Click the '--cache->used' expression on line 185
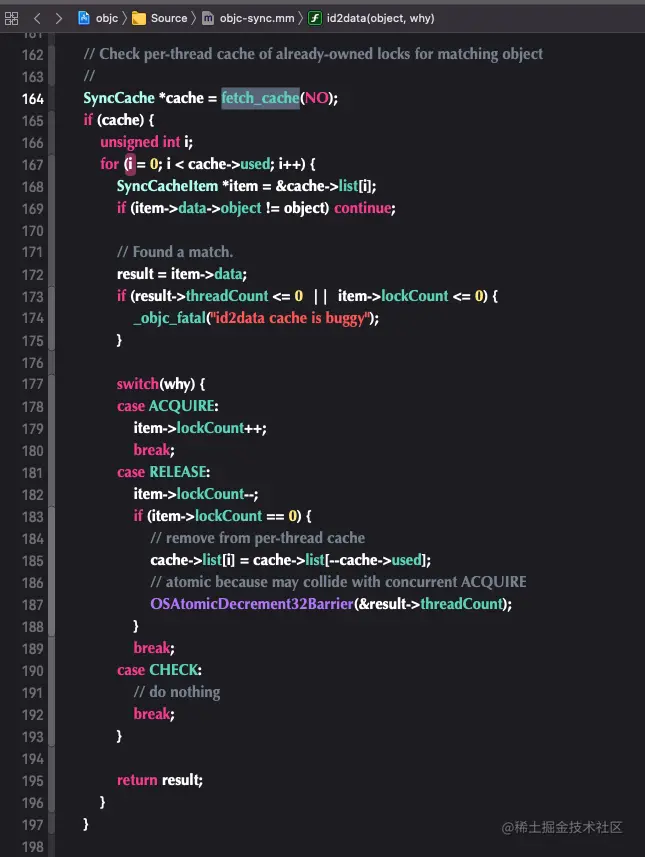The height and width of the screenshot is (857, 645). [x=375, y=560]
